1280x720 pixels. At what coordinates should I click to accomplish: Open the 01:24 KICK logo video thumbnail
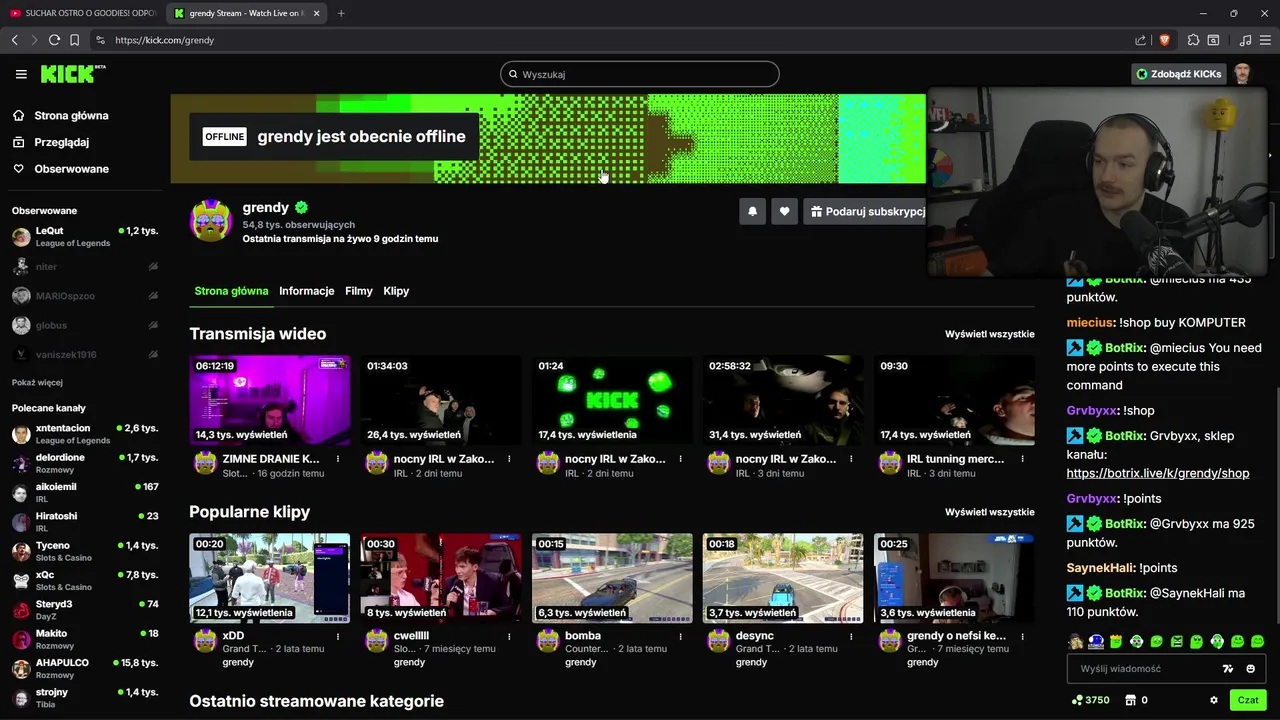612,400
